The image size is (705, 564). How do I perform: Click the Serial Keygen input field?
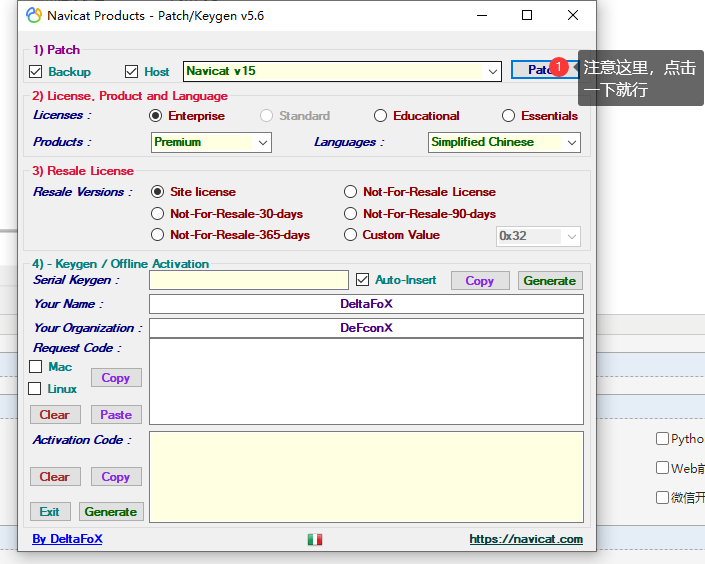click(x=249, y=280)
